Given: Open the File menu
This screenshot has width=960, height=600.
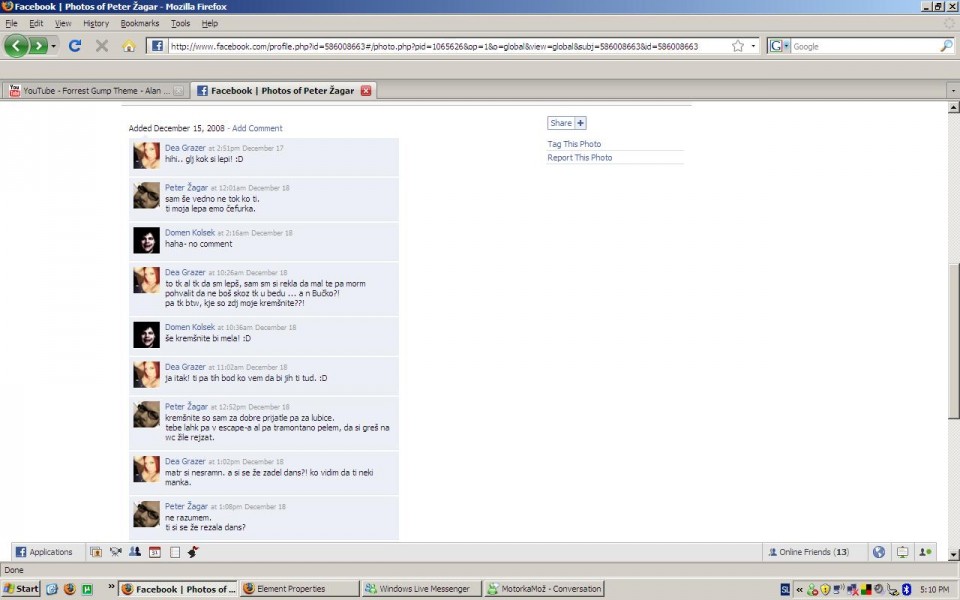Looking at the screenshot, I should coord(12,23).
